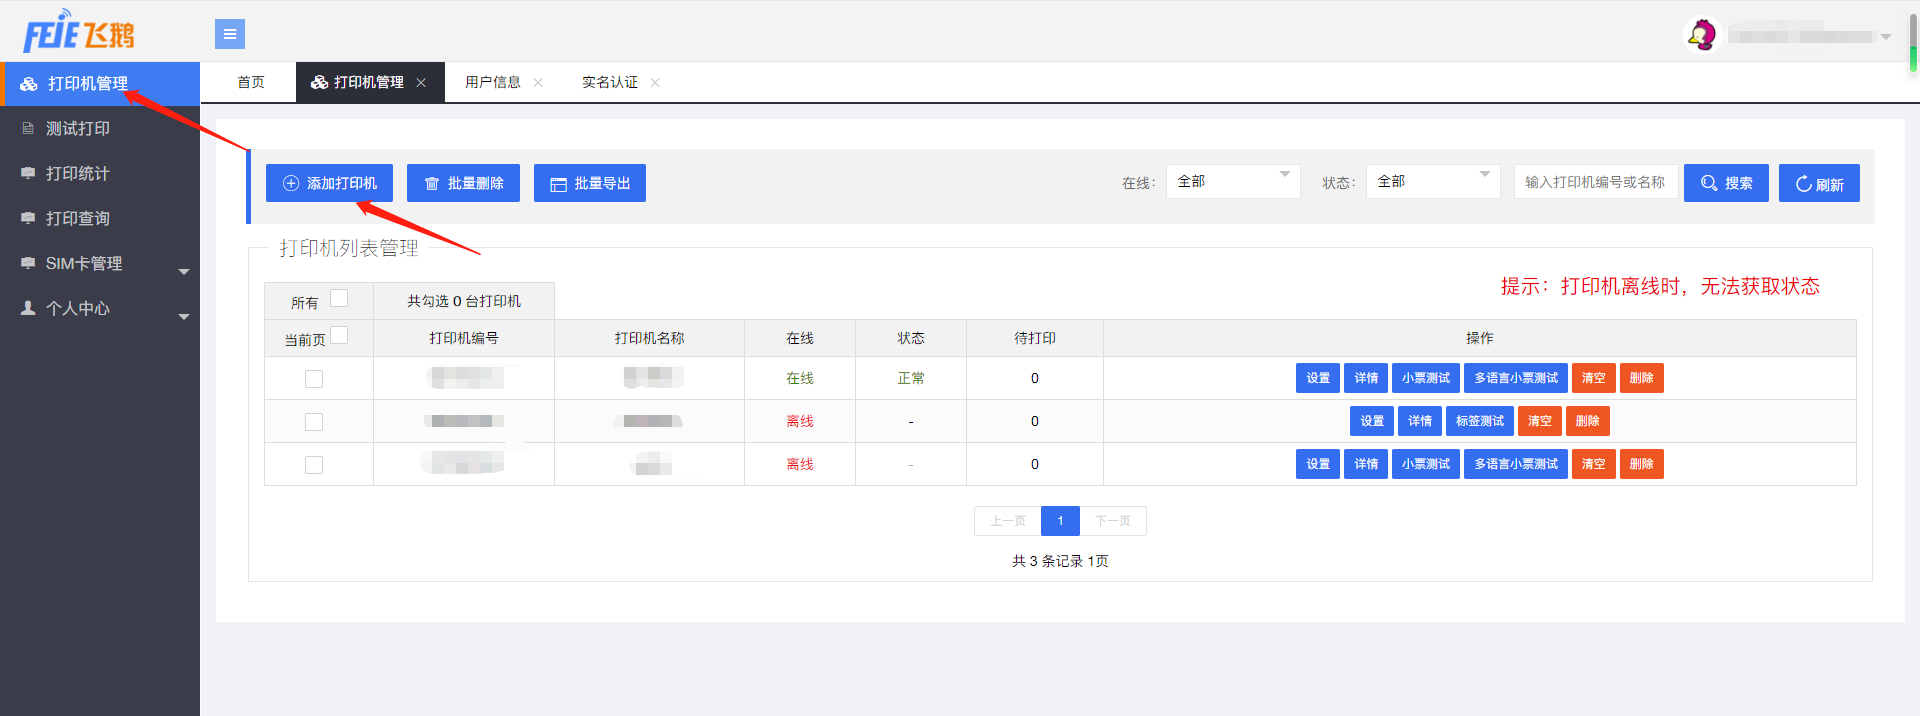Image resolution: width=1920 pixels, height=716 pixels.
Task: Click the hamburger menu collapse icon
Action: pyautogui.click(x=229, y=34)
